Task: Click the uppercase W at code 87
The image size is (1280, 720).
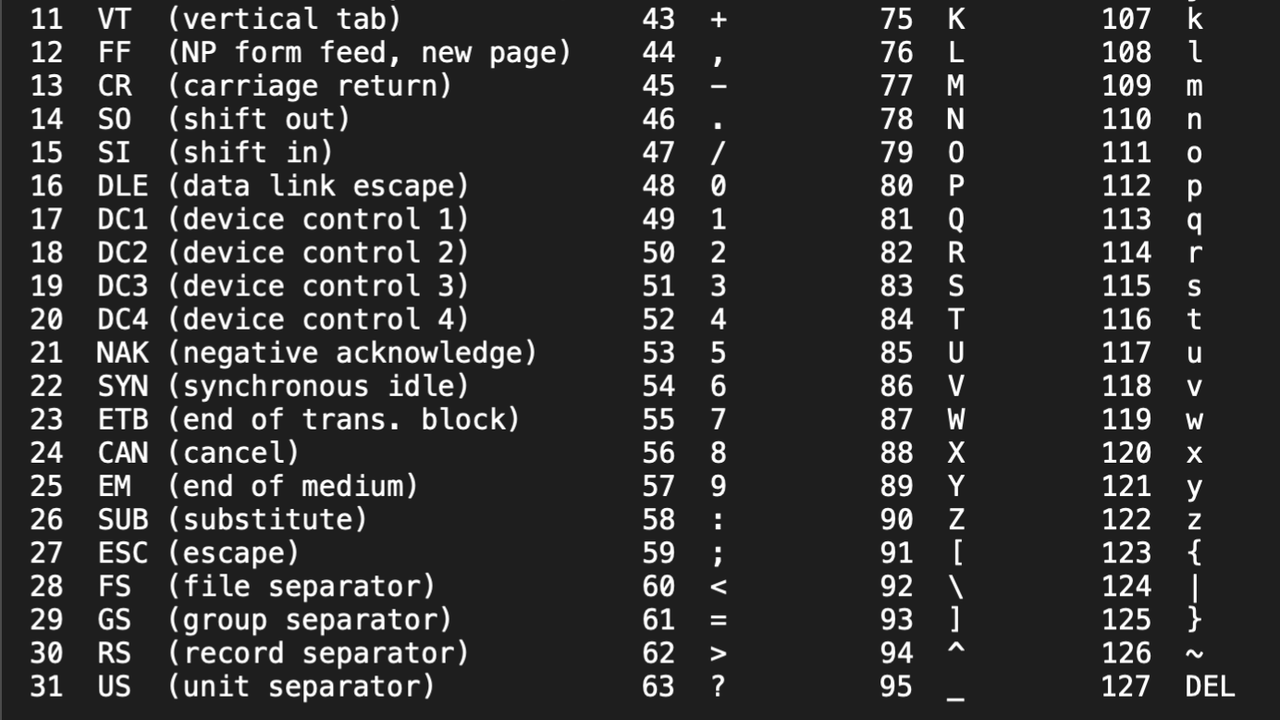Action: click(956, 419)
